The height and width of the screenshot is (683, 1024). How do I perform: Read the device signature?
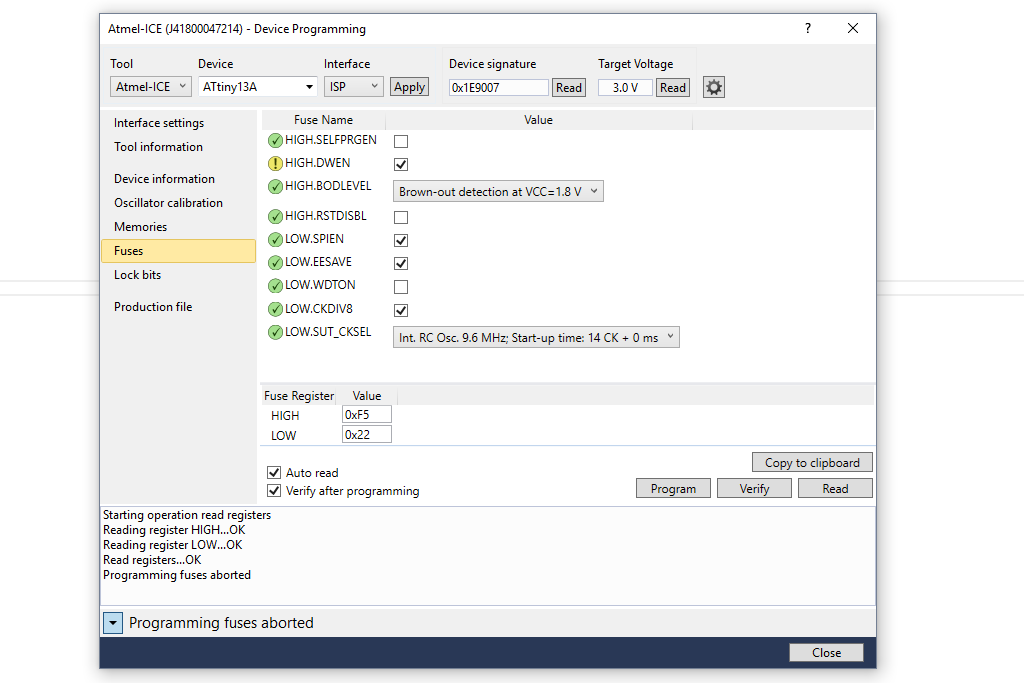click(569, 87)
